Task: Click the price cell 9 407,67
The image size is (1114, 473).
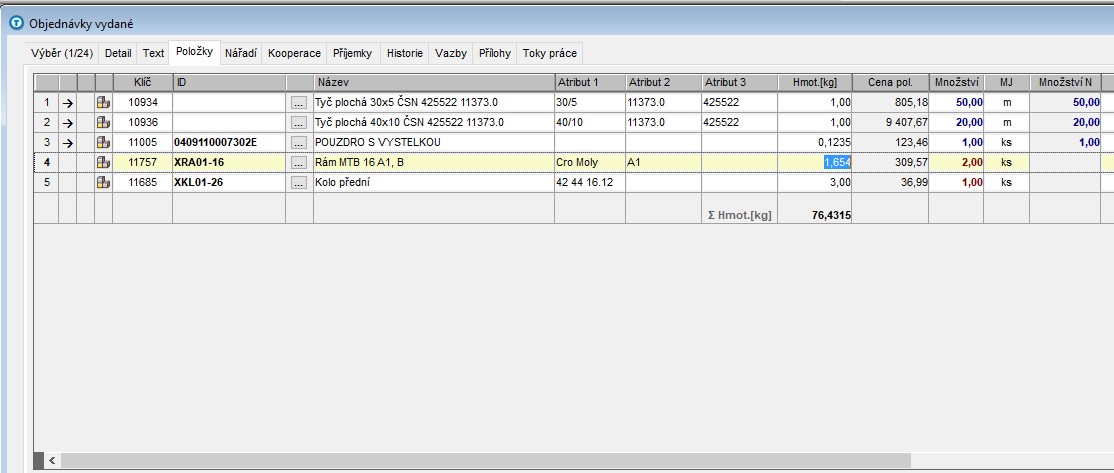Action: click(890, 123)
